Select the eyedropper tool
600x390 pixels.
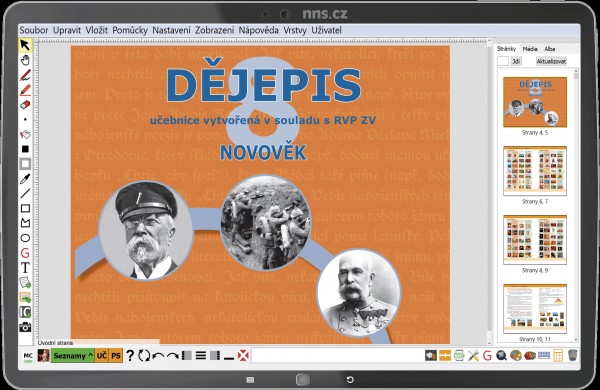click(25, 179)
